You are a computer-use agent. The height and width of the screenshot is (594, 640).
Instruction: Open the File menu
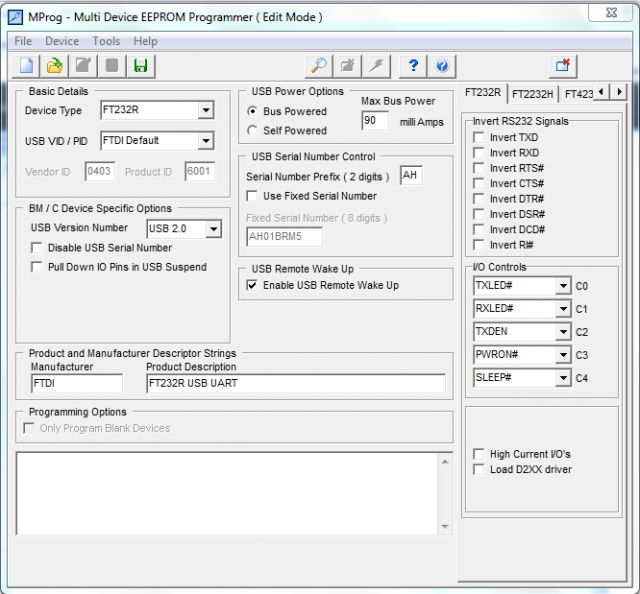coord(23,41)
